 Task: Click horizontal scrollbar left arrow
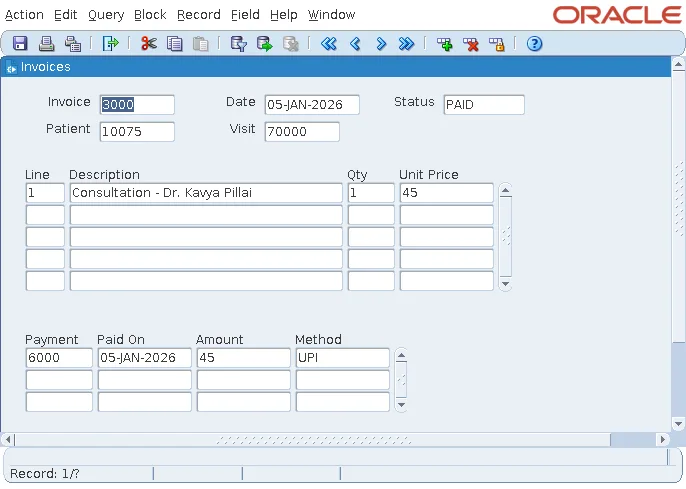coord(8,439)
